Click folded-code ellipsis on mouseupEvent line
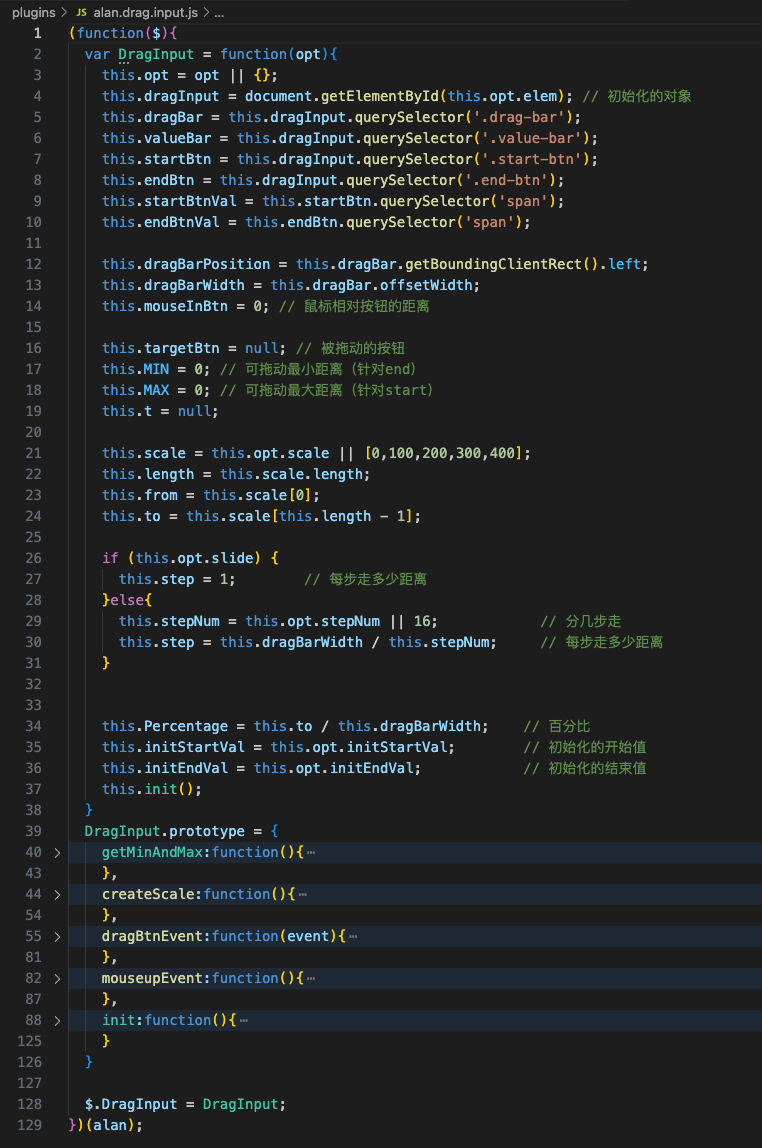 click(311, 978)
